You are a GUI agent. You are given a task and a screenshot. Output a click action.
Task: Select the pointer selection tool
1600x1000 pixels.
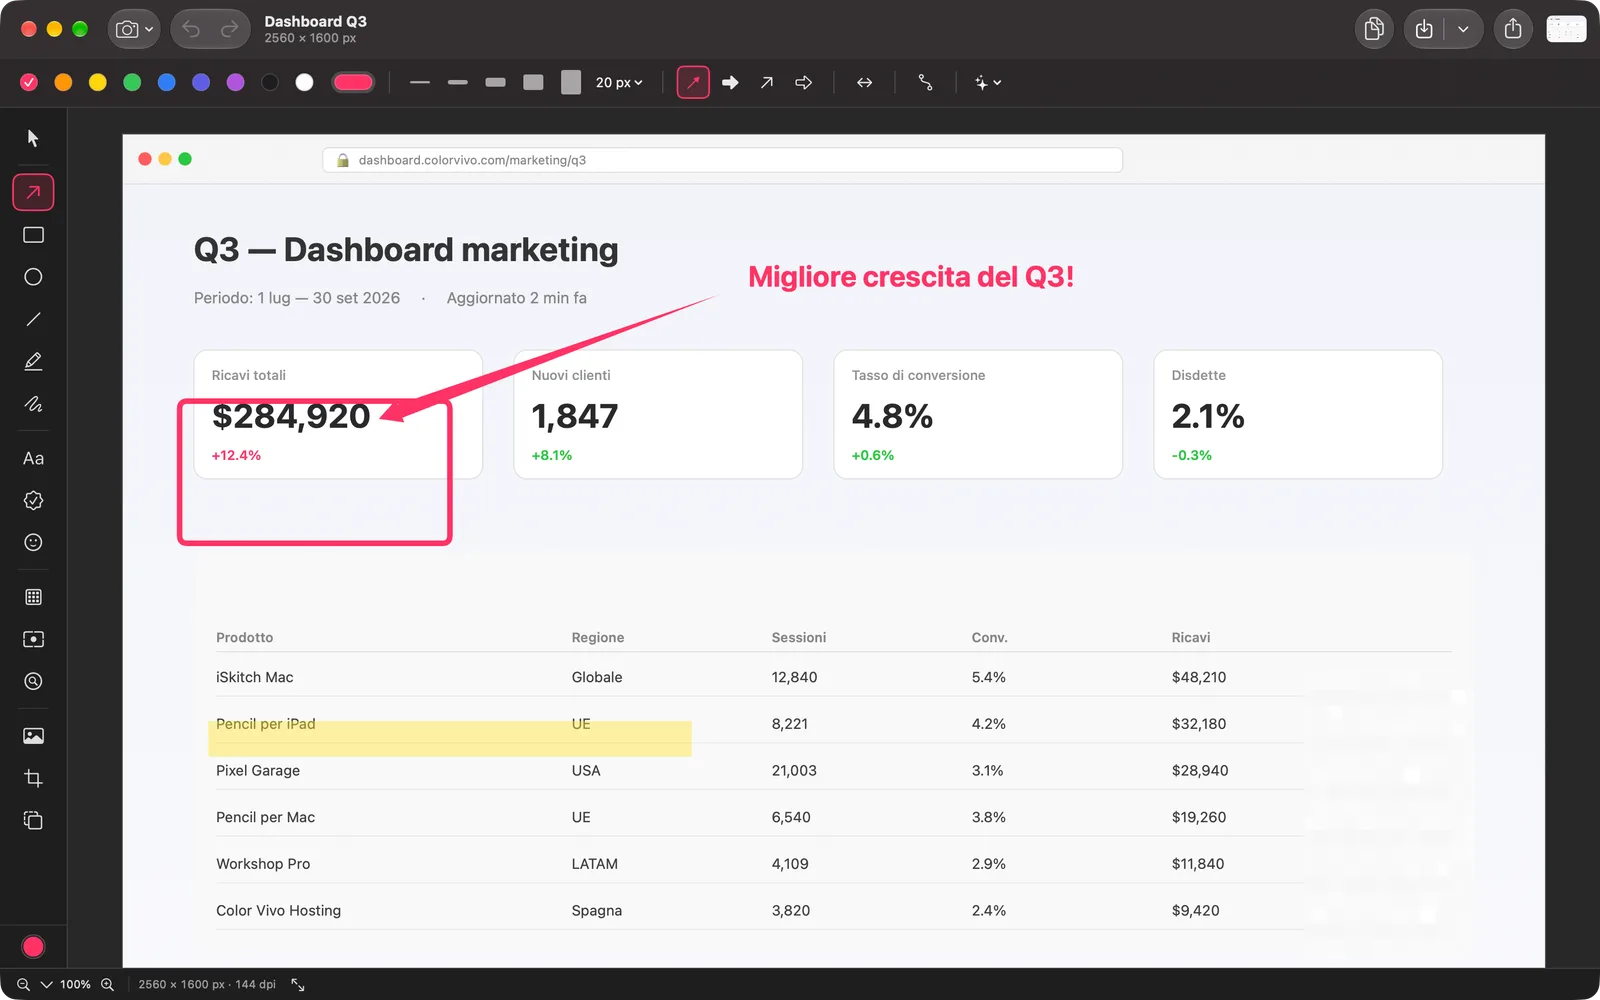pos(33,138)
